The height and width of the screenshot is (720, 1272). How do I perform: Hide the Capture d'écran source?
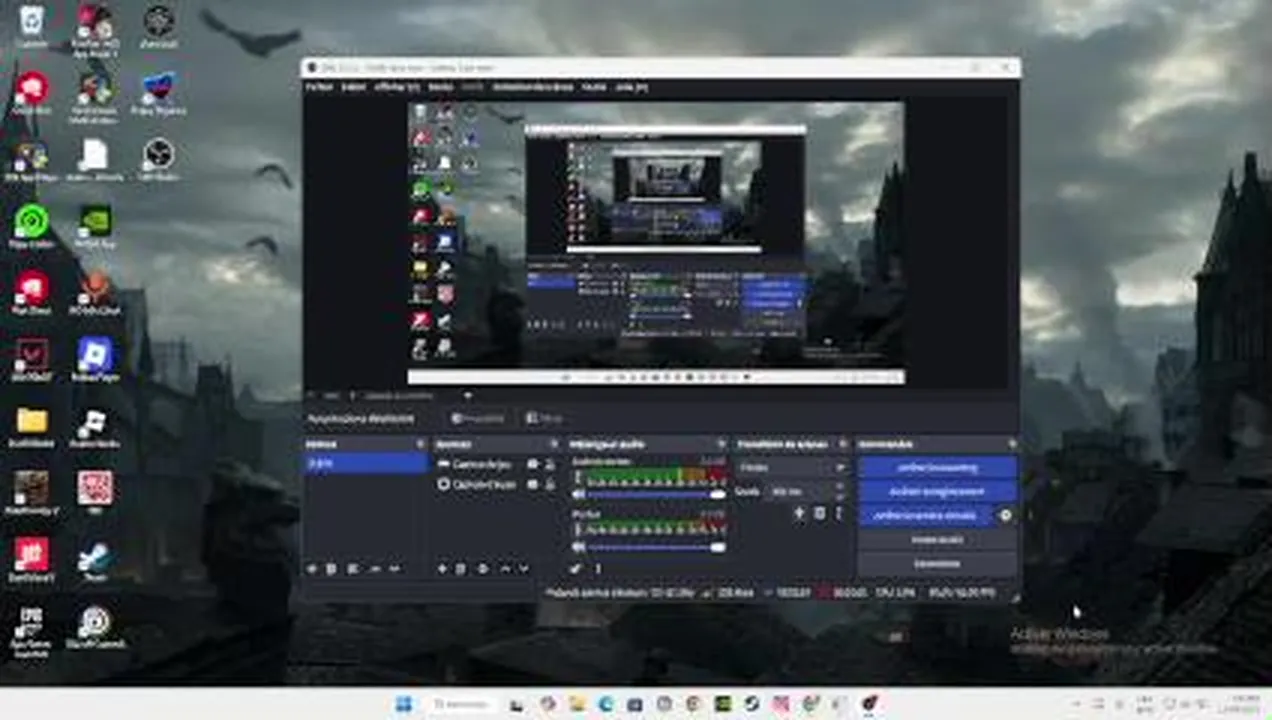(532, 484)
